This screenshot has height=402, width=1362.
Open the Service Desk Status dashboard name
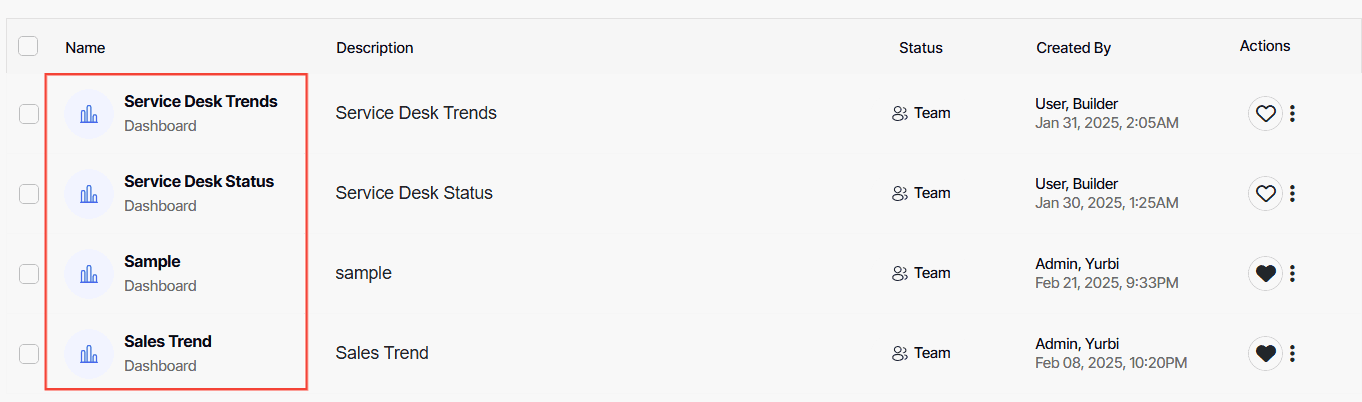199,181
